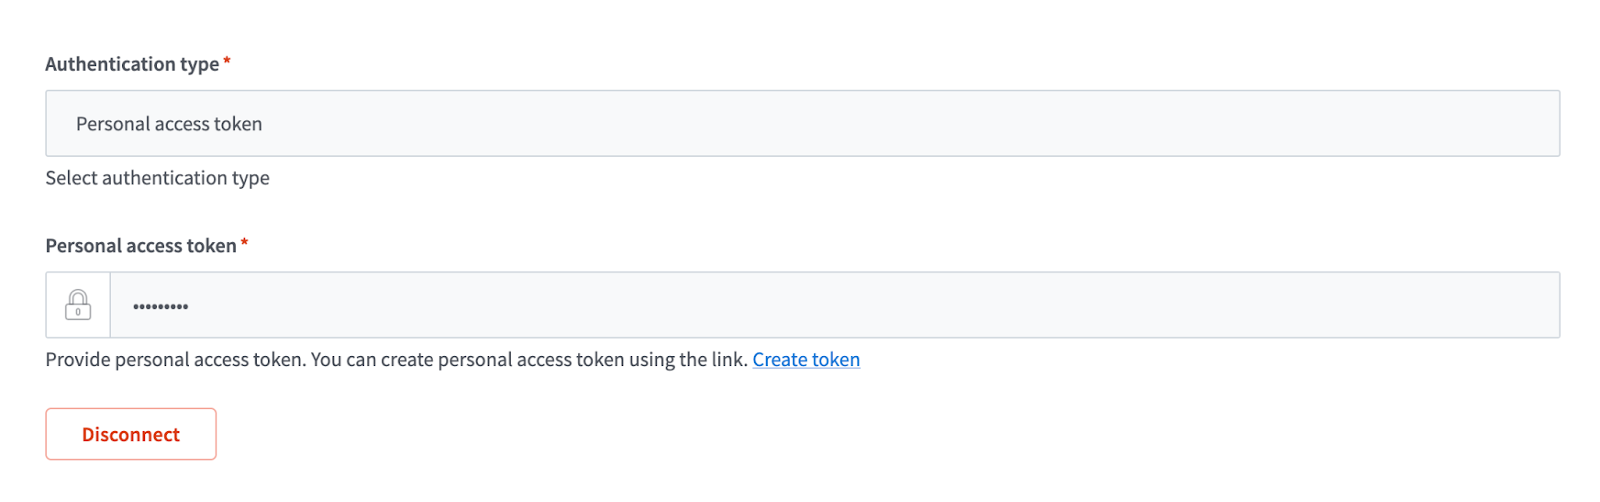Open the Authentication type dropdown
This screenshot has height=502, width=1600.
click(802, 123)
